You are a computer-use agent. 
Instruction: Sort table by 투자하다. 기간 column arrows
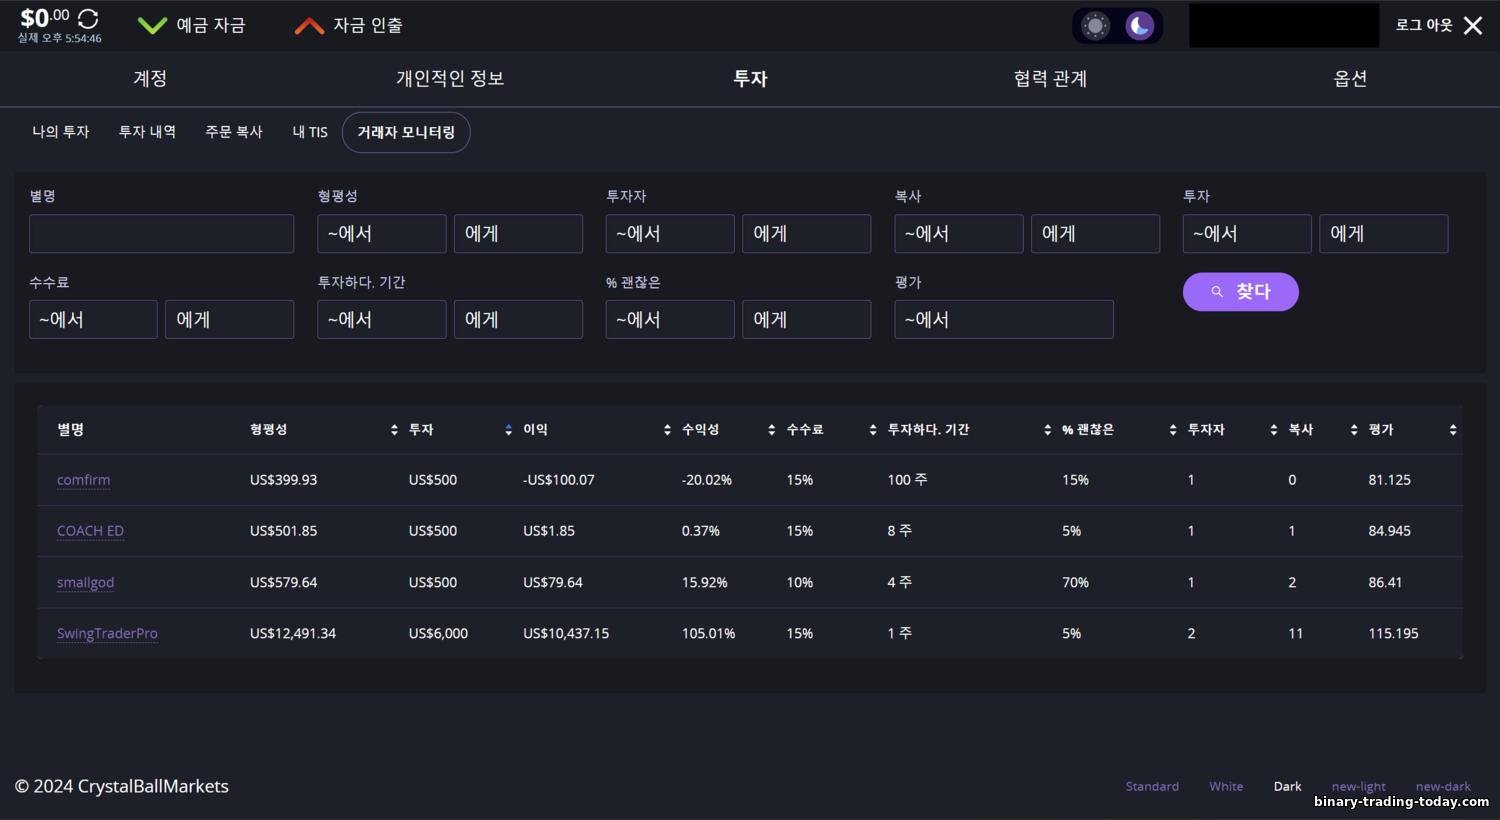coord(1047,430)
